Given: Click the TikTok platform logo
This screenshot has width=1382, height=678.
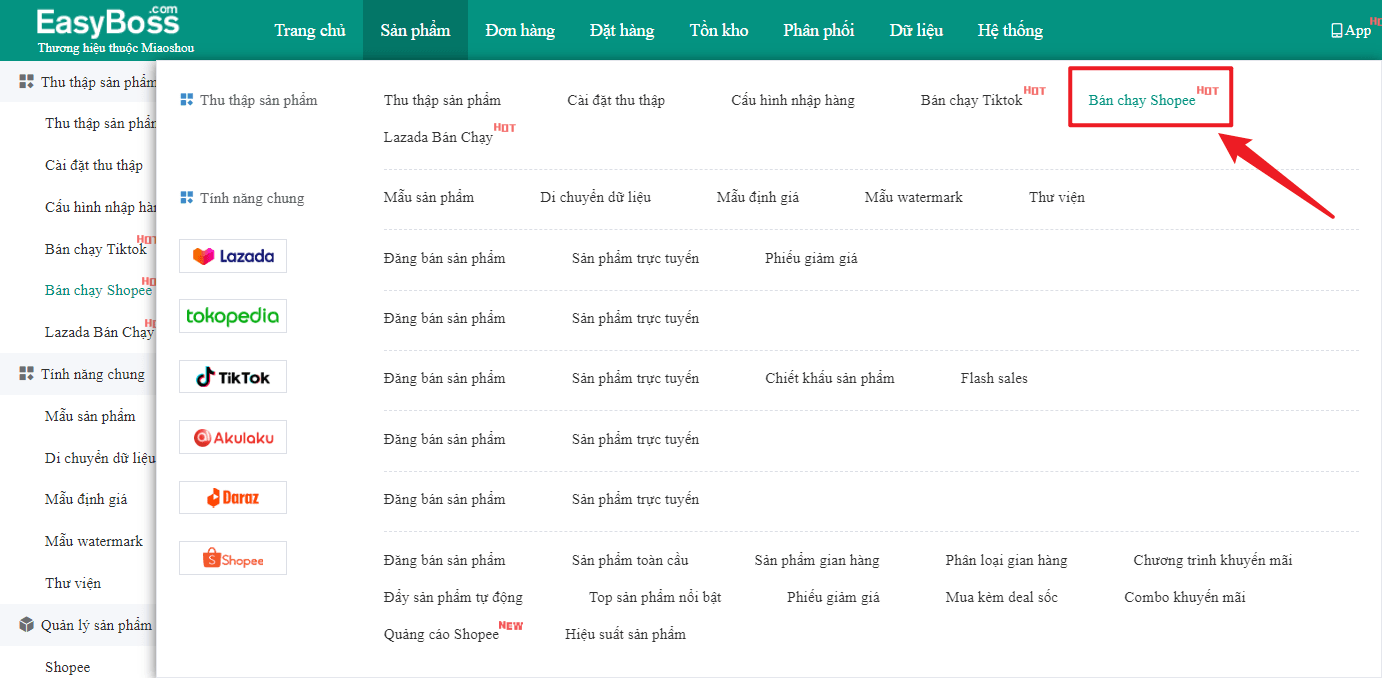Looking at the screenshot, I should tap(233, 377).
